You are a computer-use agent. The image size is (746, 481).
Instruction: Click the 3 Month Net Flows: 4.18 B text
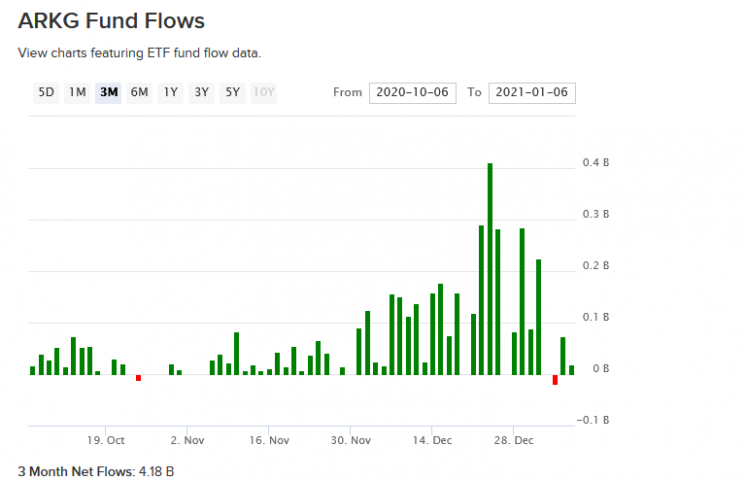pos(96,471)
